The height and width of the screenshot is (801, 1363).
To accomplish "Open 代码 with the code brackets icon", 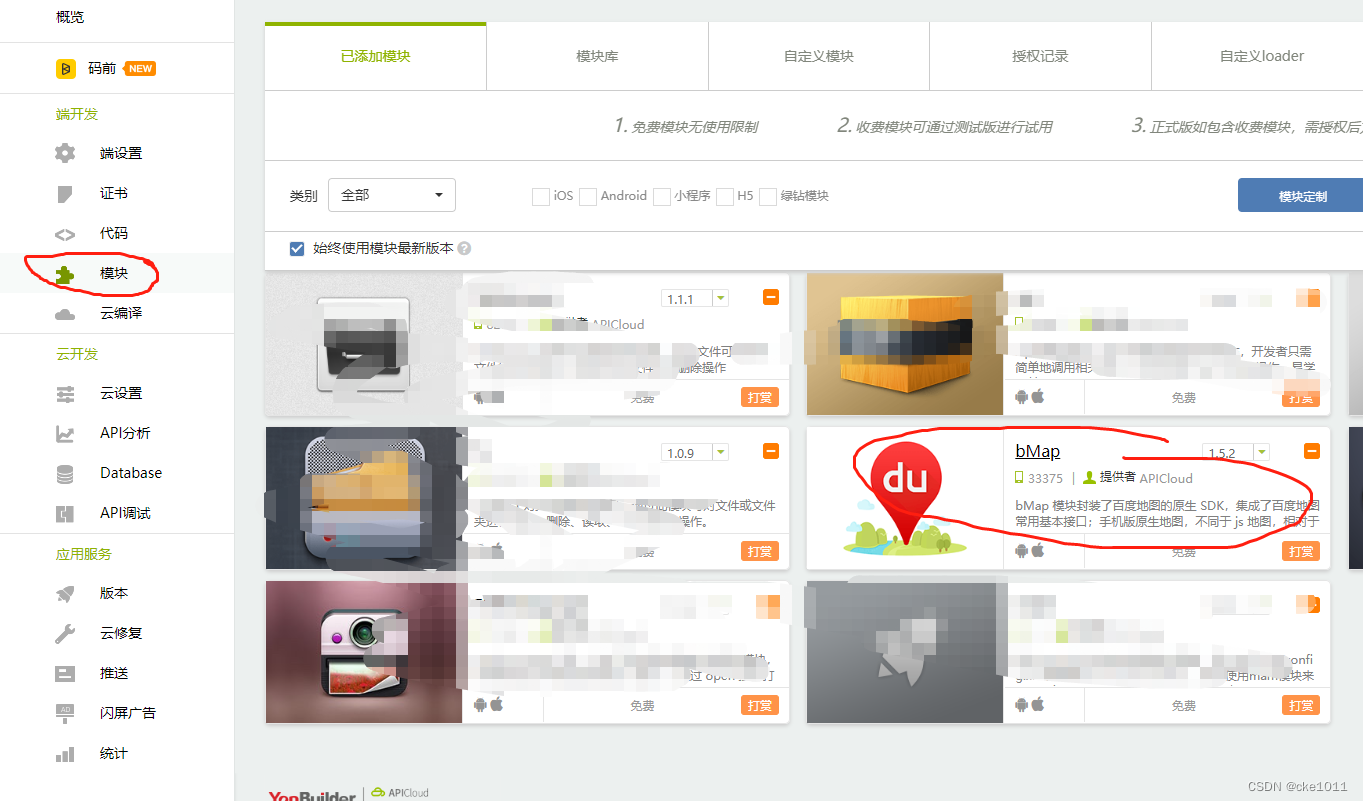I will pos(66,233).
